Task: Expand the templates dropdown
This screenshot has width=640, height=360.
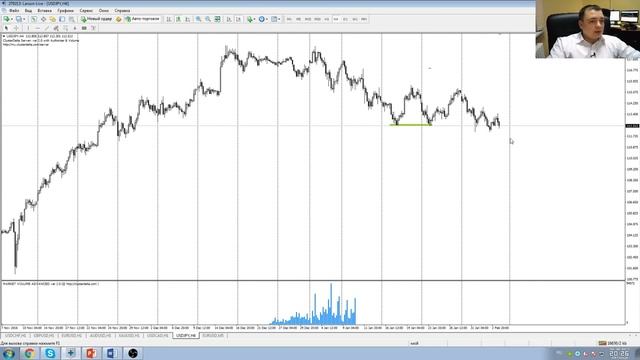Action: point(279,19)
